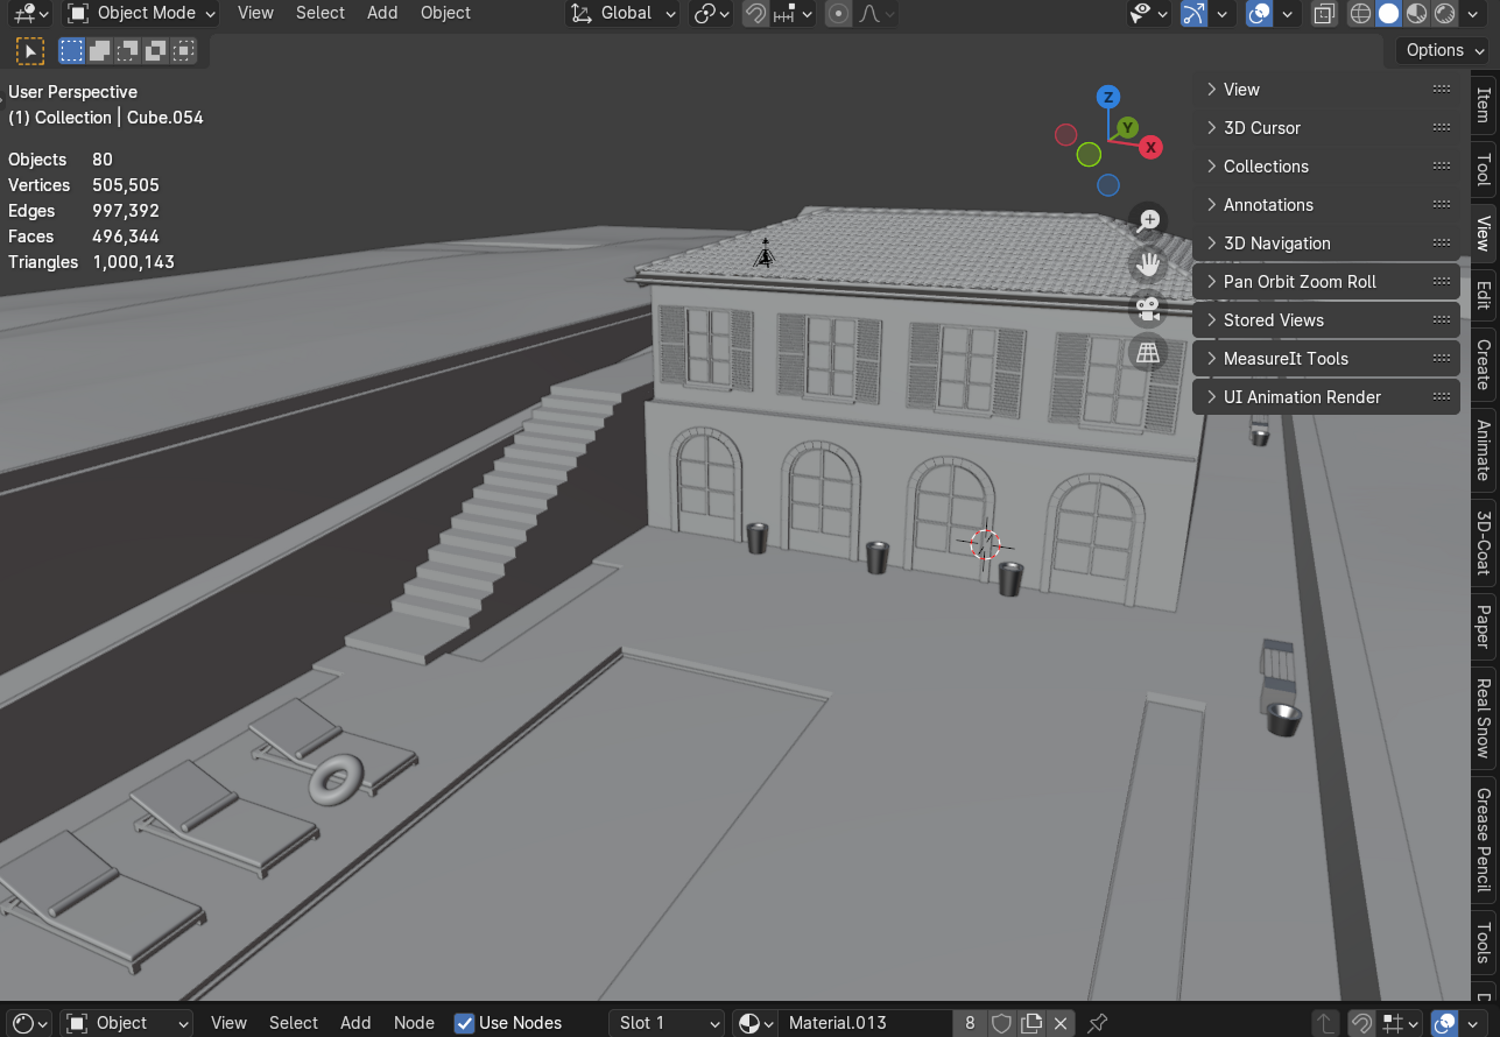Switch to the Tool sidebar tab
Viewport: 1500px width, 1037px height.
[x=1484, y=169]
